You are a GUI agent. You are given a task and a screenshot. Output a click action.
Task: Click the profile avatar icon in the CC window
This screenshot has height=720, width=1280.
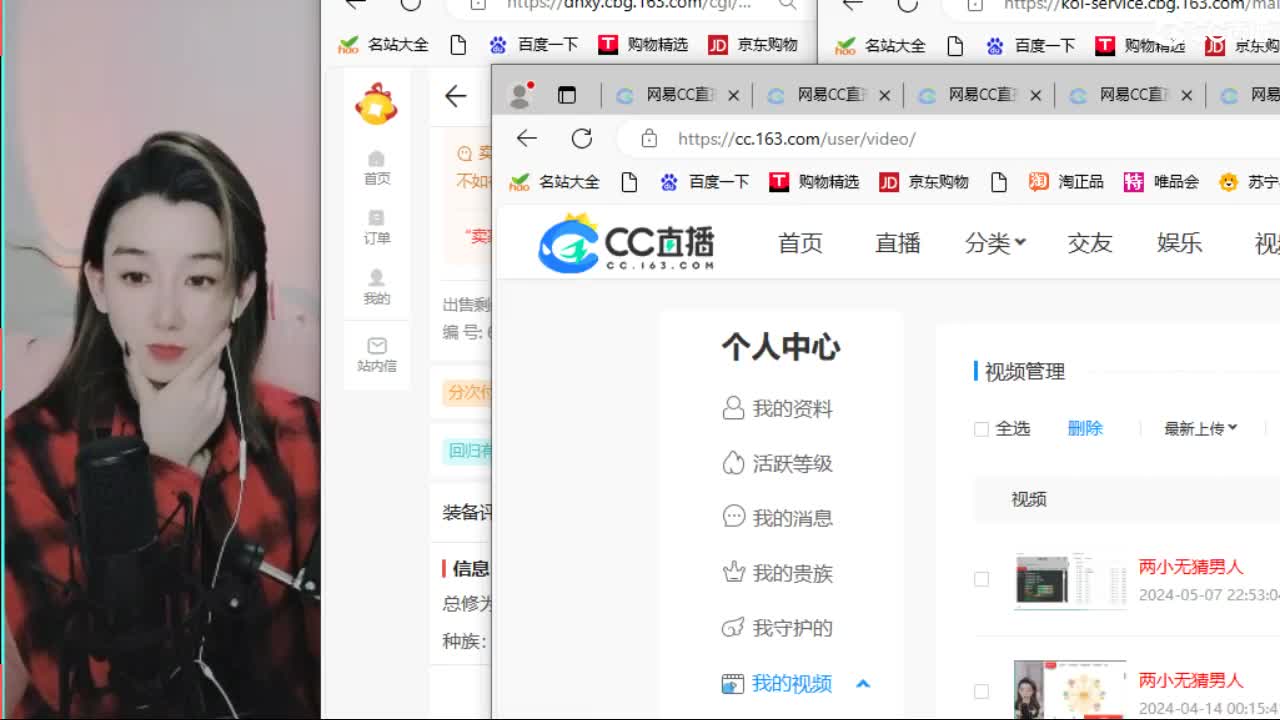pyautogui.click(x=520, y=95)
